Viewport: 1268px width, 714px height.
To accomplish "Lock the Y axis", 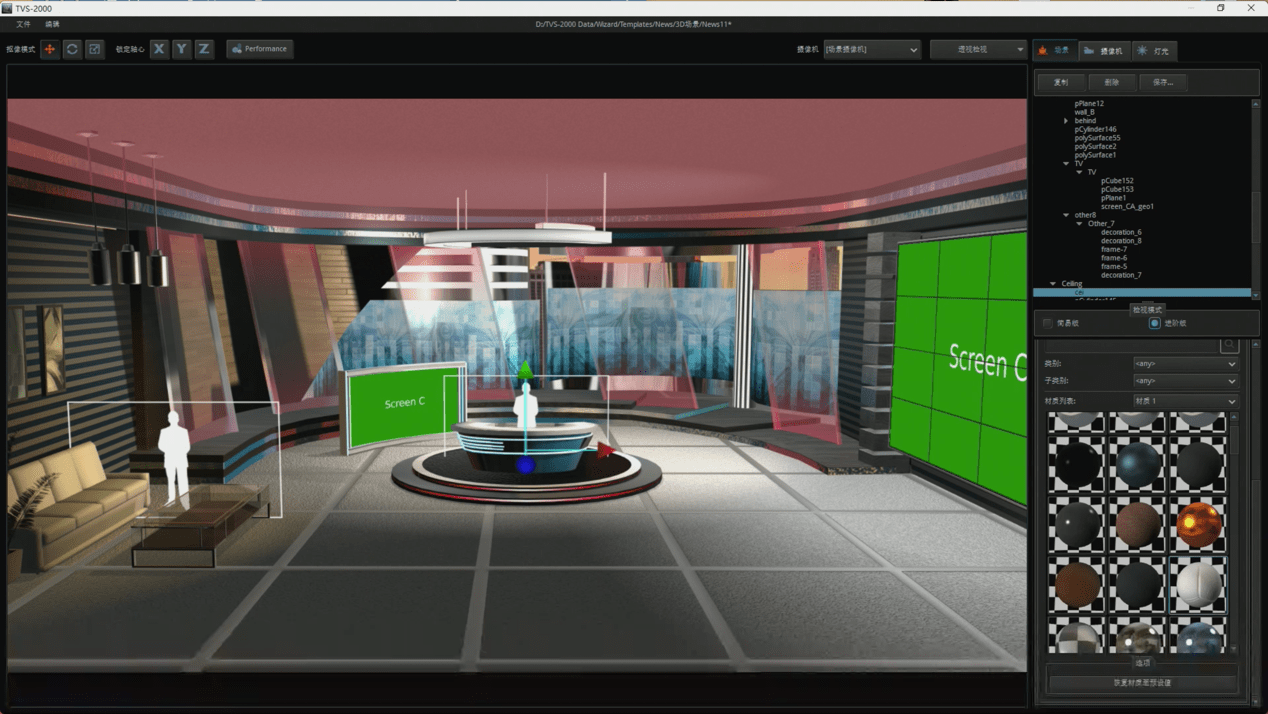I will pyautogui.click(x=182, y=49).
